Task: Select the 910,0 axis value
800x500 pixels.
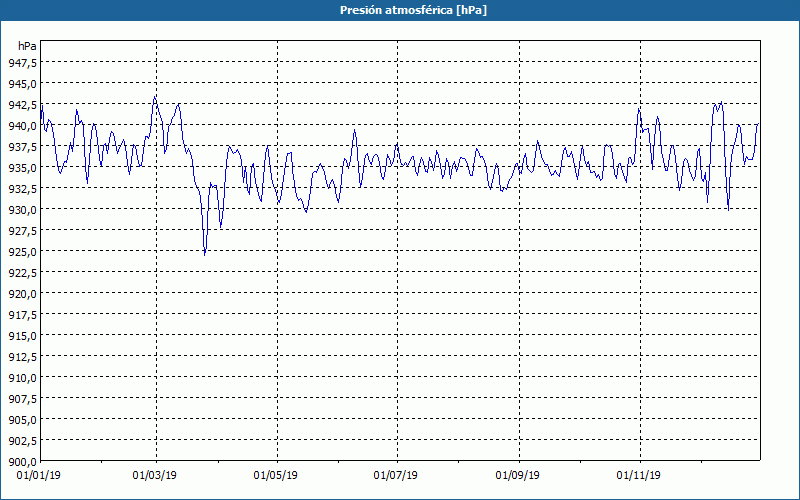Action: coord(22,378)
